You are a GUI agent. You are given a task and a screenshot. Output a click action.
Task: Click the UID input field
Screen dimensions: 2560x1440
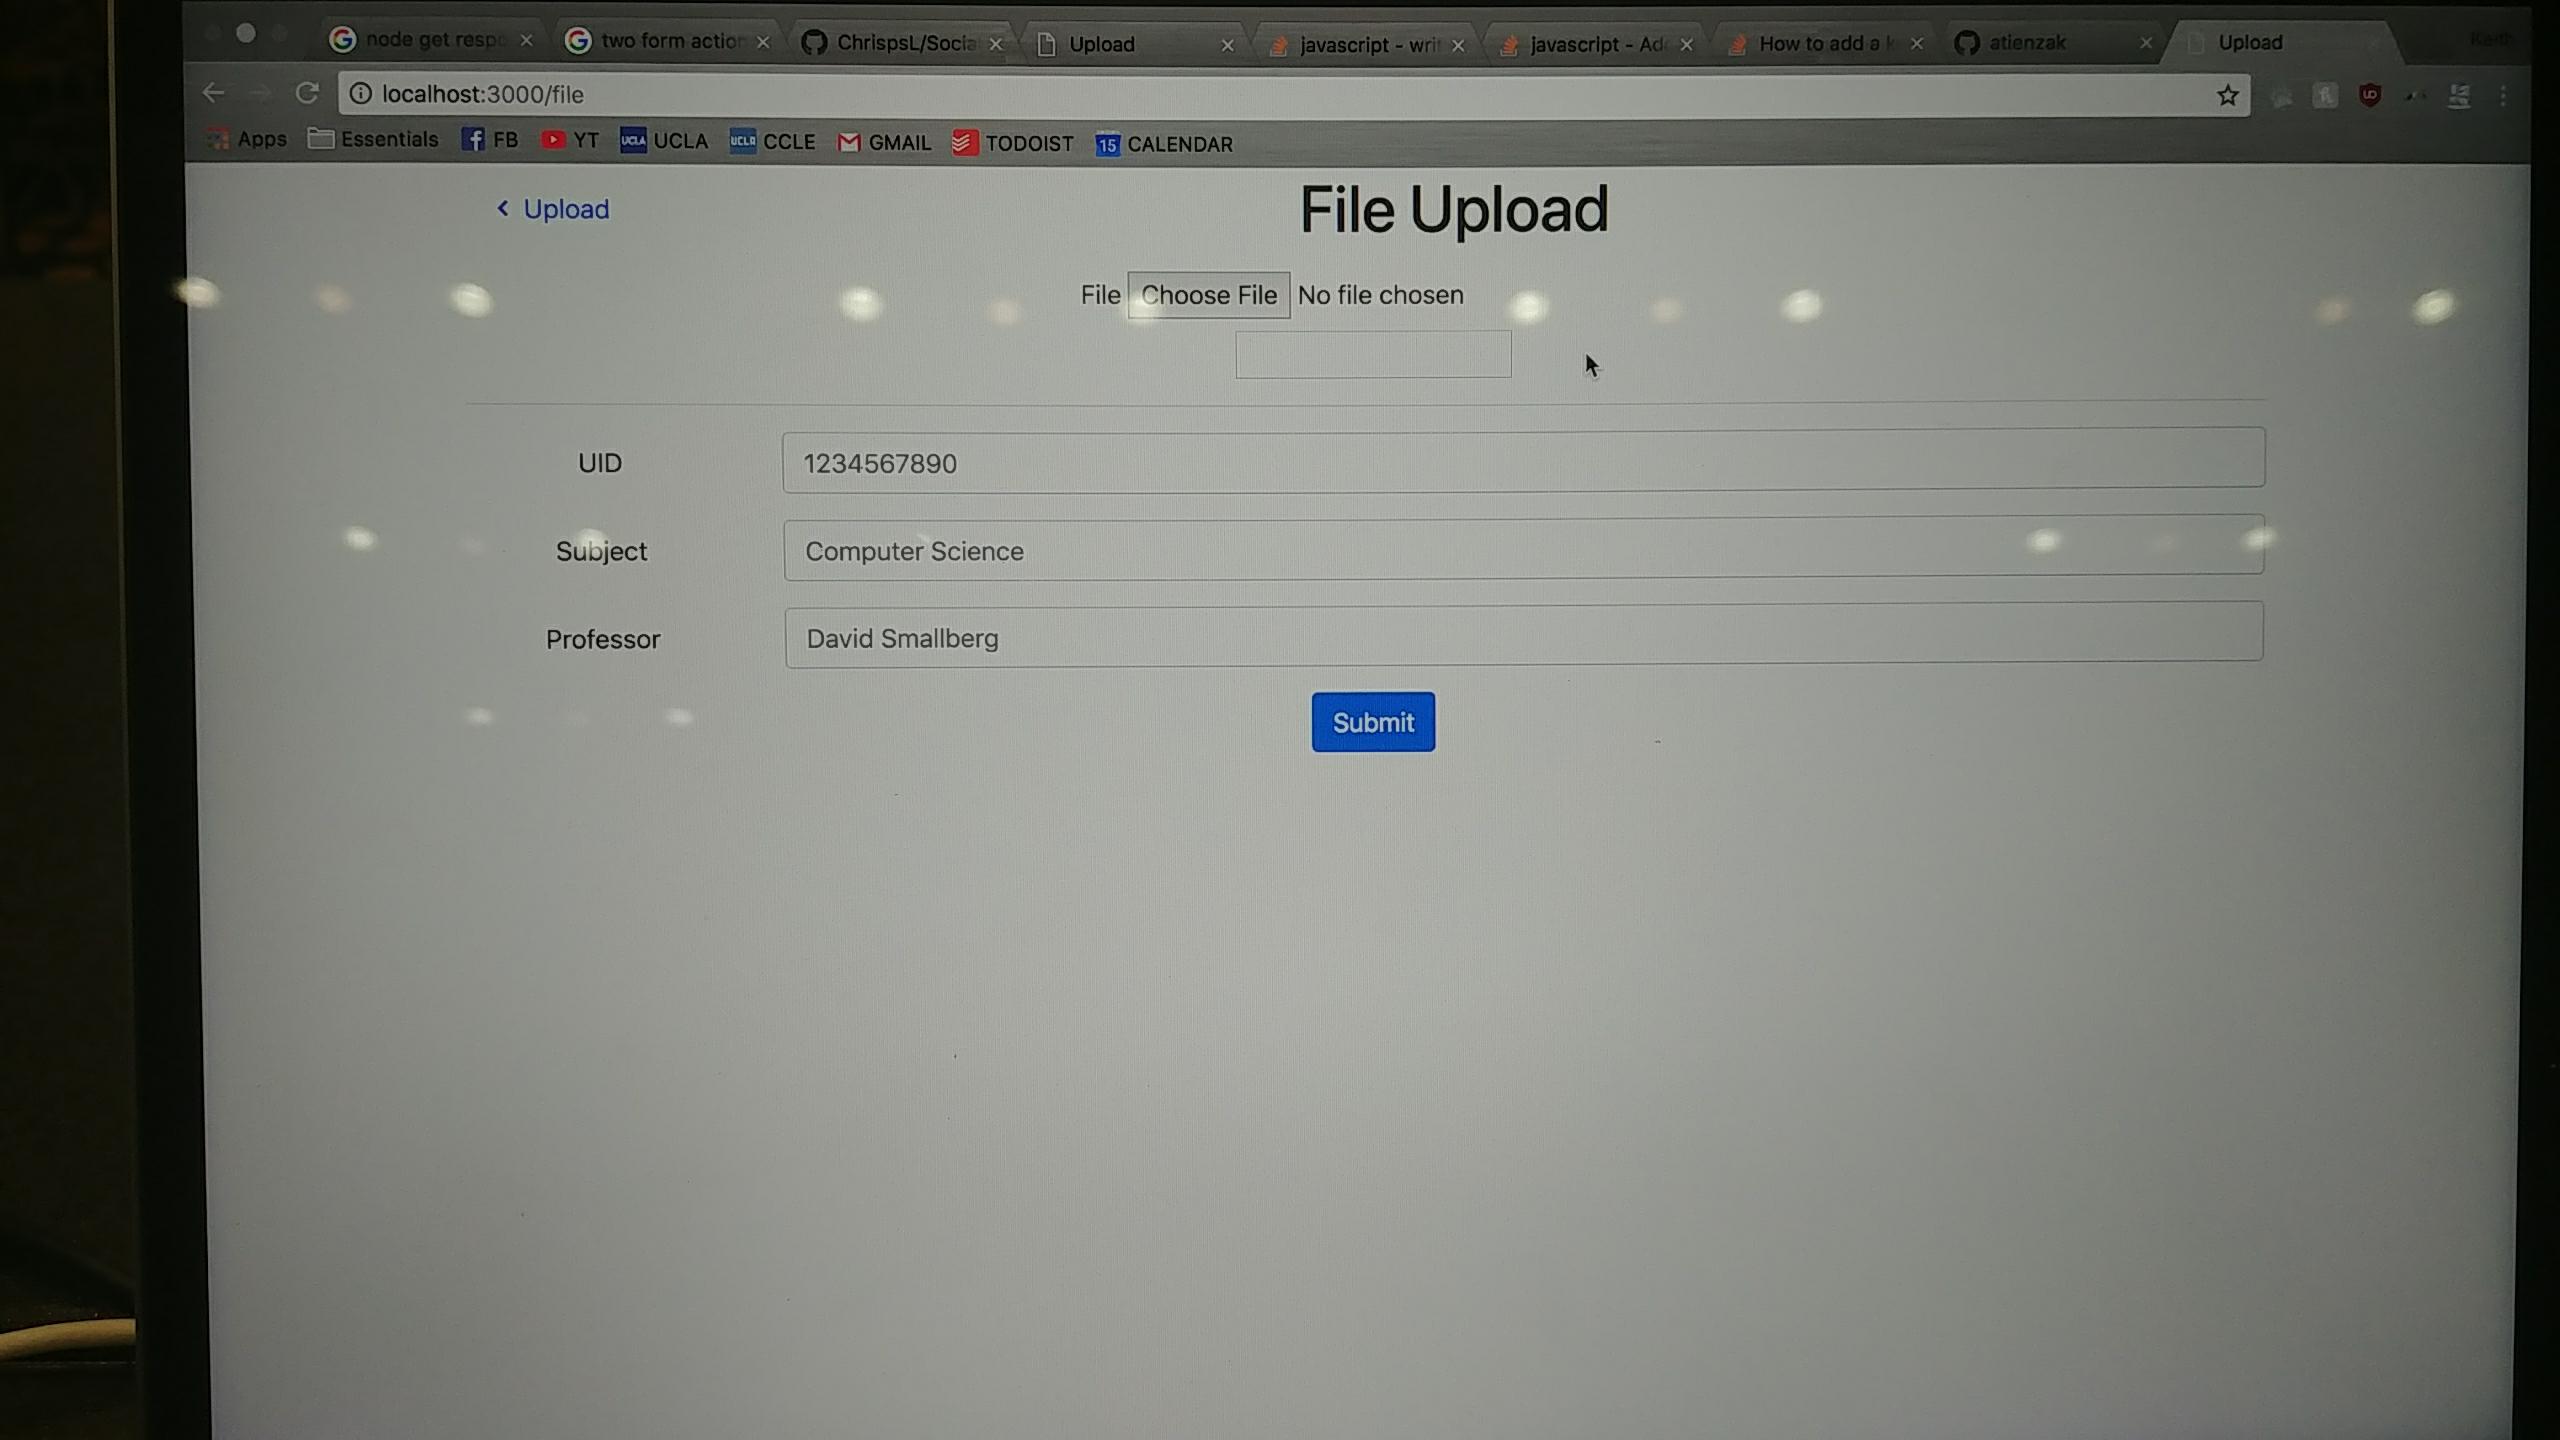pos(1522,460)
